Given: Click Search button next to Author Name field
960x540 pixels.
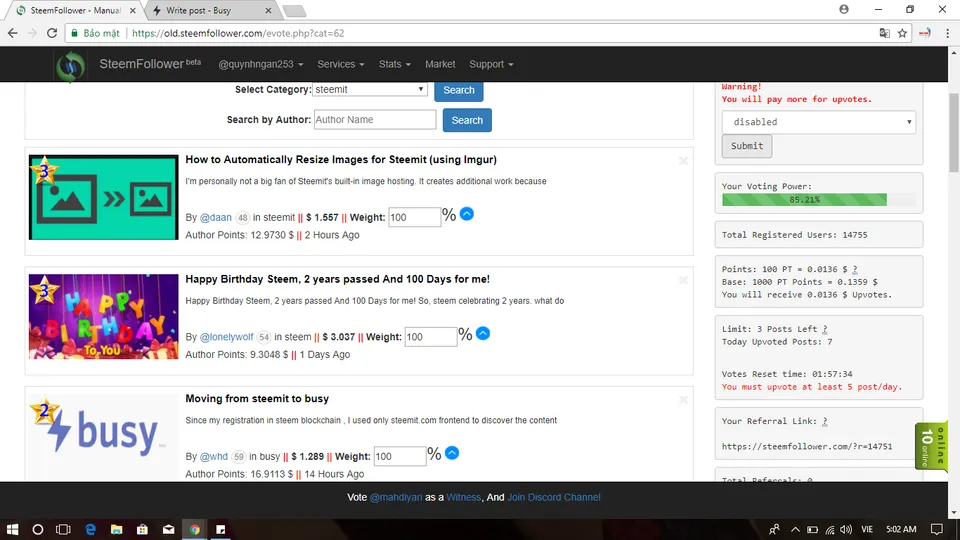Looking at the screenshot, I should (467, 120).
